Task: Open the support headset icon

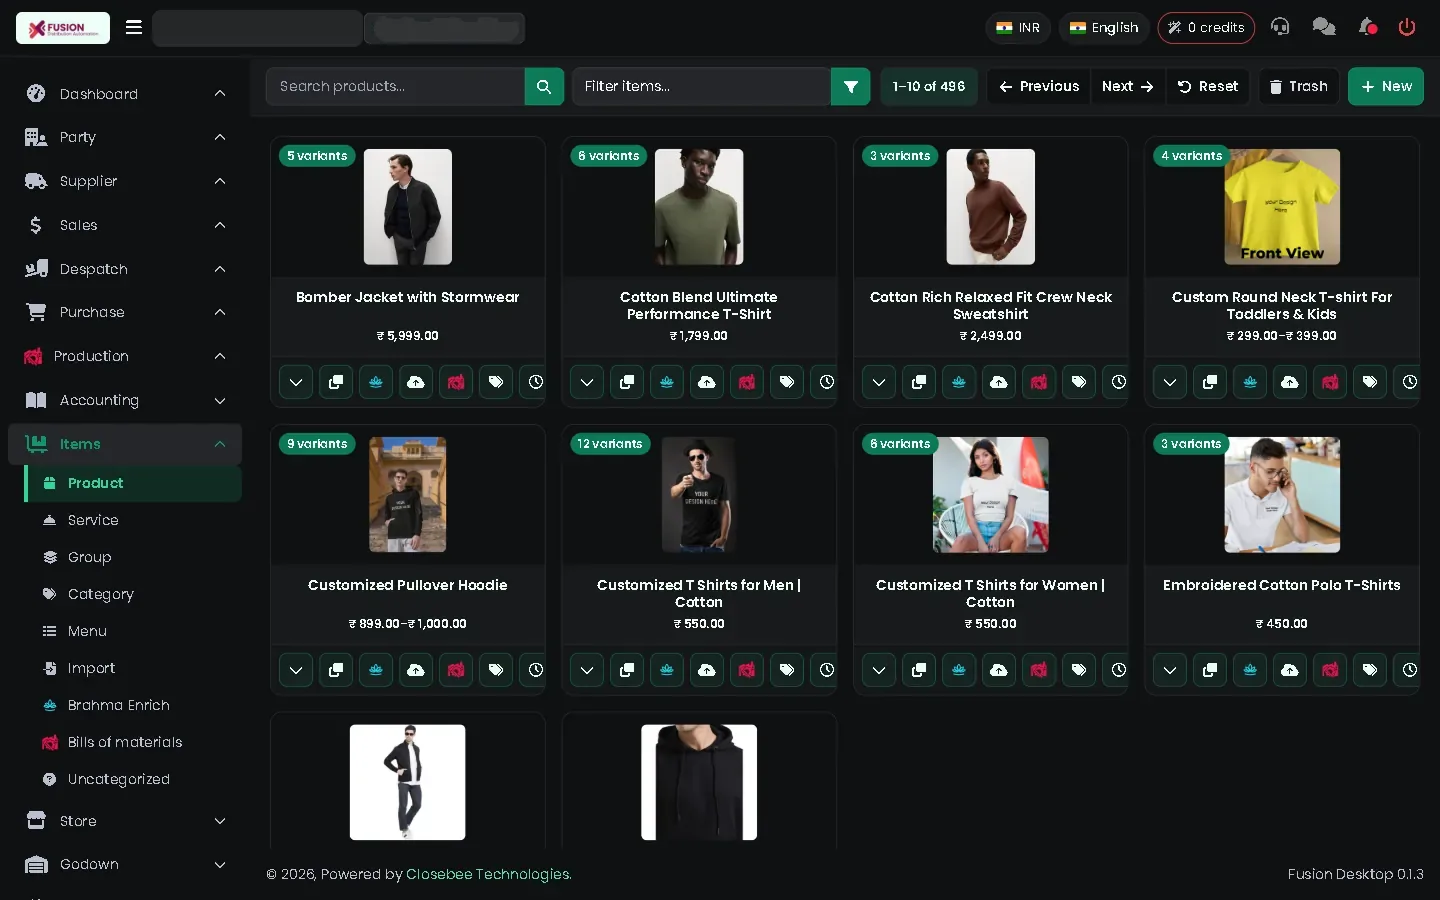Action: click(1280, 27)
